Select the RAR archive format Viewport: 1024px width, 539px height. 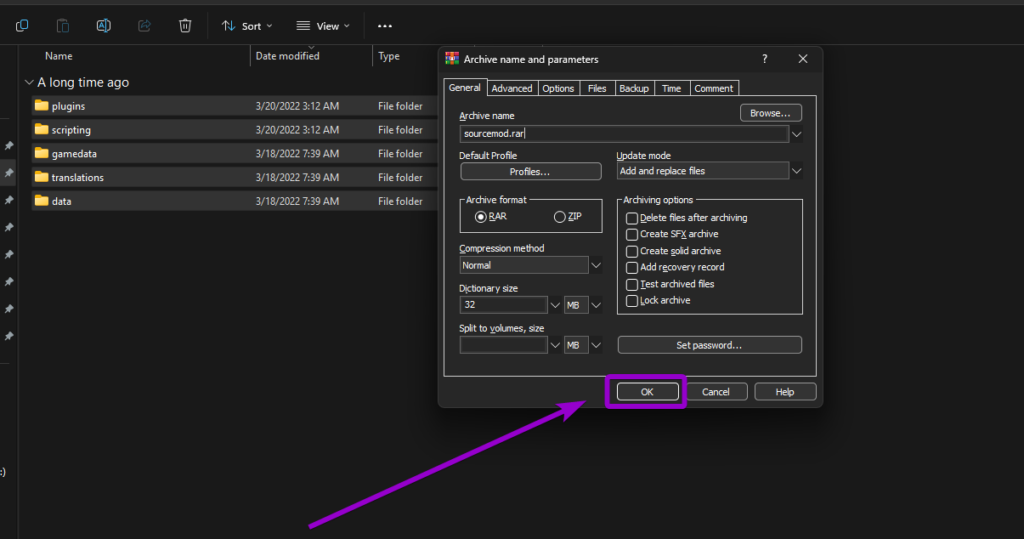[x=481, y=217]
